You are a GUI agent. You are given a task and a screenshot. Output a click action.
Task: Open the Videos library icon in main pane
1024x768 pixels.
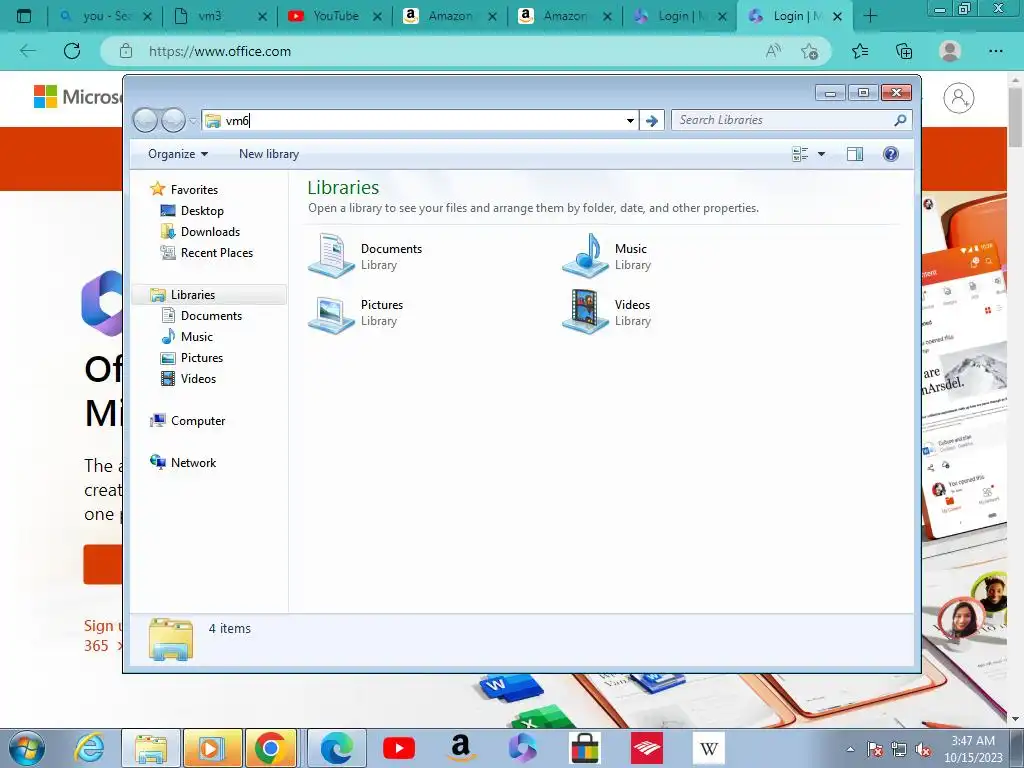pyautogui.click(x=586, y=312)
